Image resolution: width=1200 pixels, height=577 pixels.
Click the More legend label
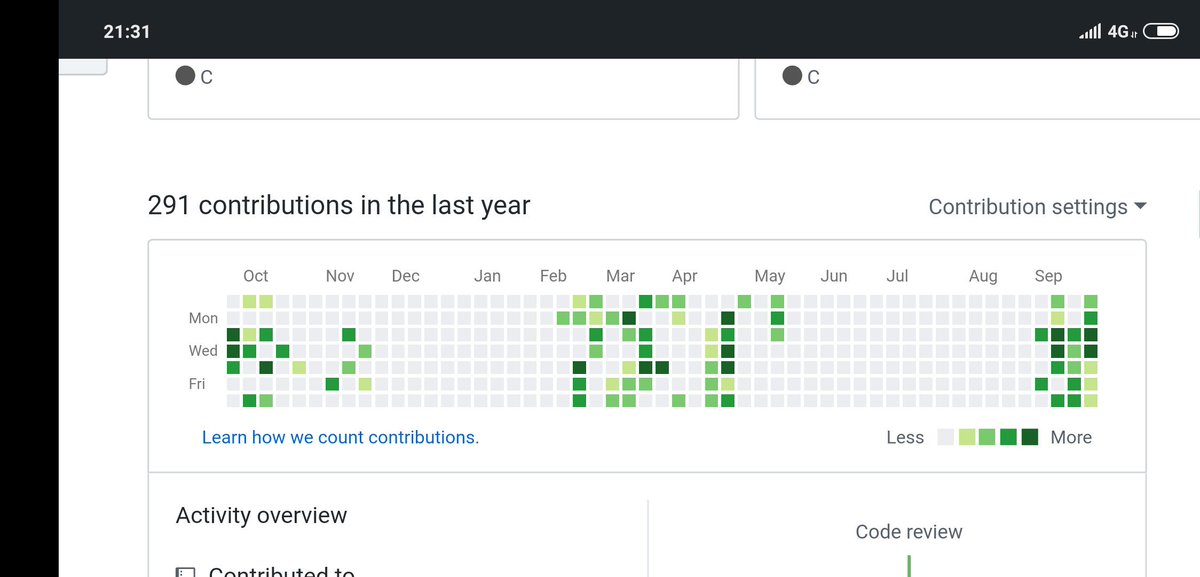coord(1071,437)
